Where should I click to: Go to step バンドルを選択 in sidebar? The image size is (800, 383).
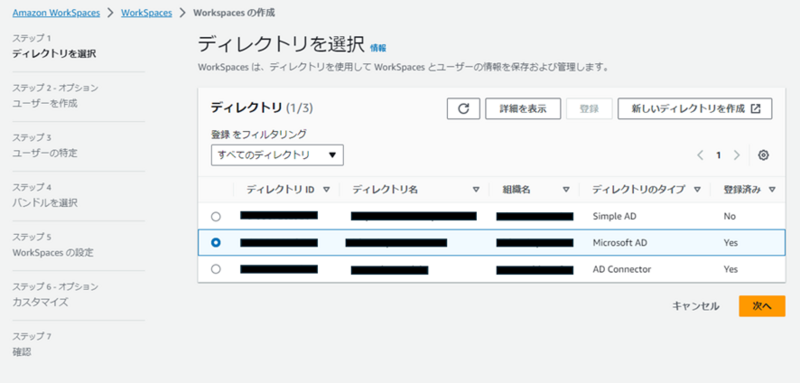pos(45,203)
